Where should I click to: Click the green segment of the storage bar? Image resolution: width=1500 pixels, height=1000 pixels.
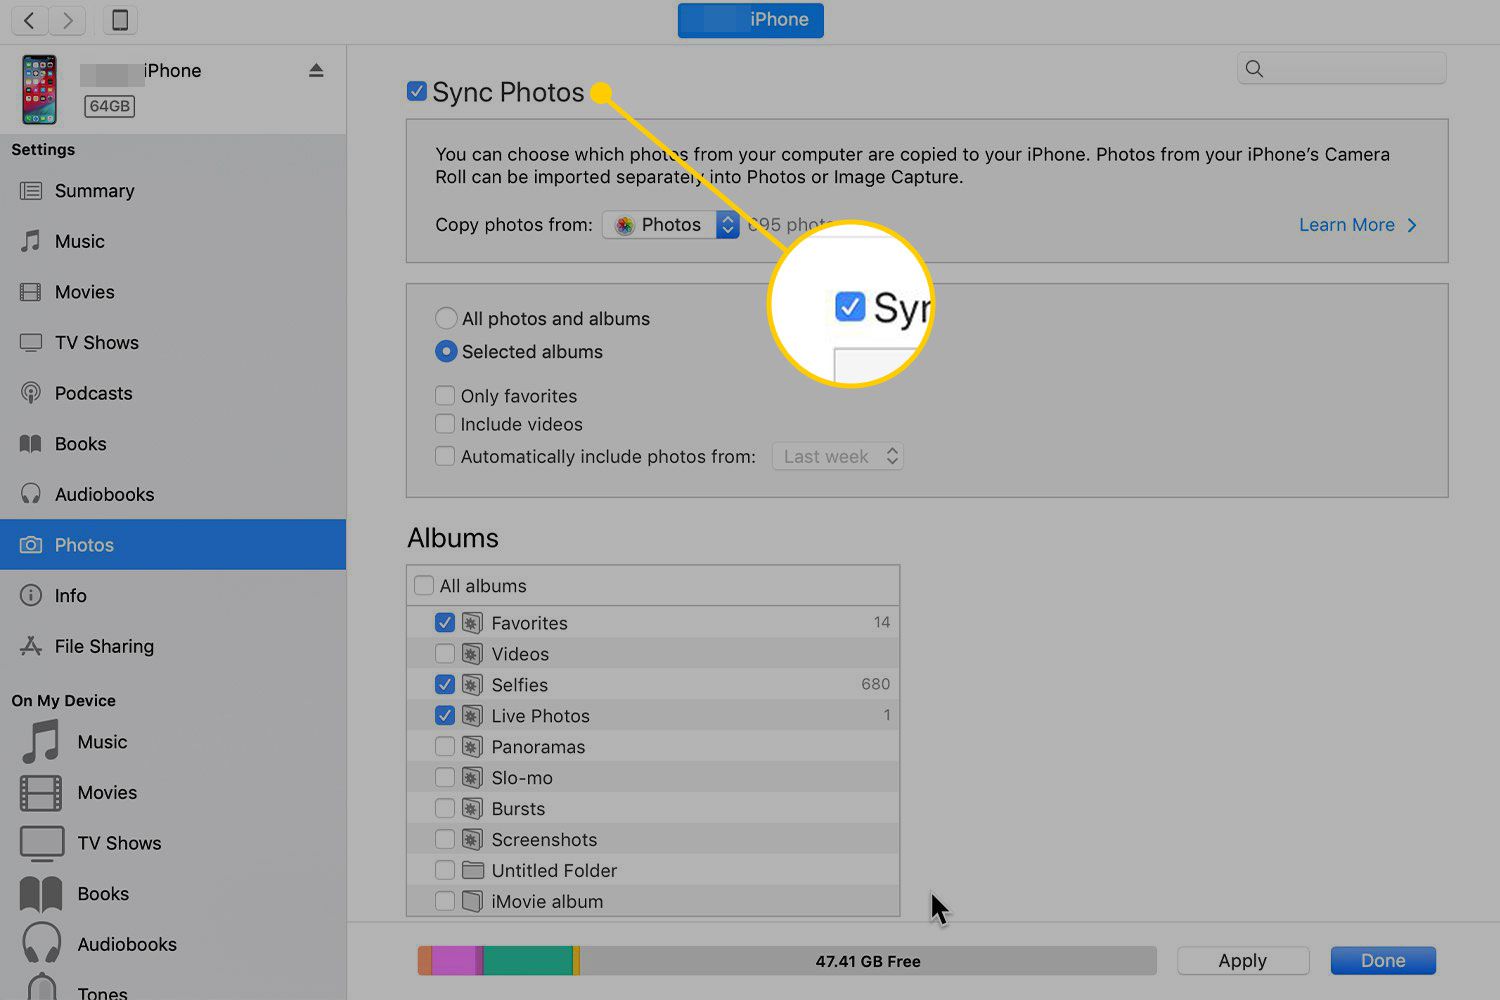pyautogui.click(x=528, y=961)
